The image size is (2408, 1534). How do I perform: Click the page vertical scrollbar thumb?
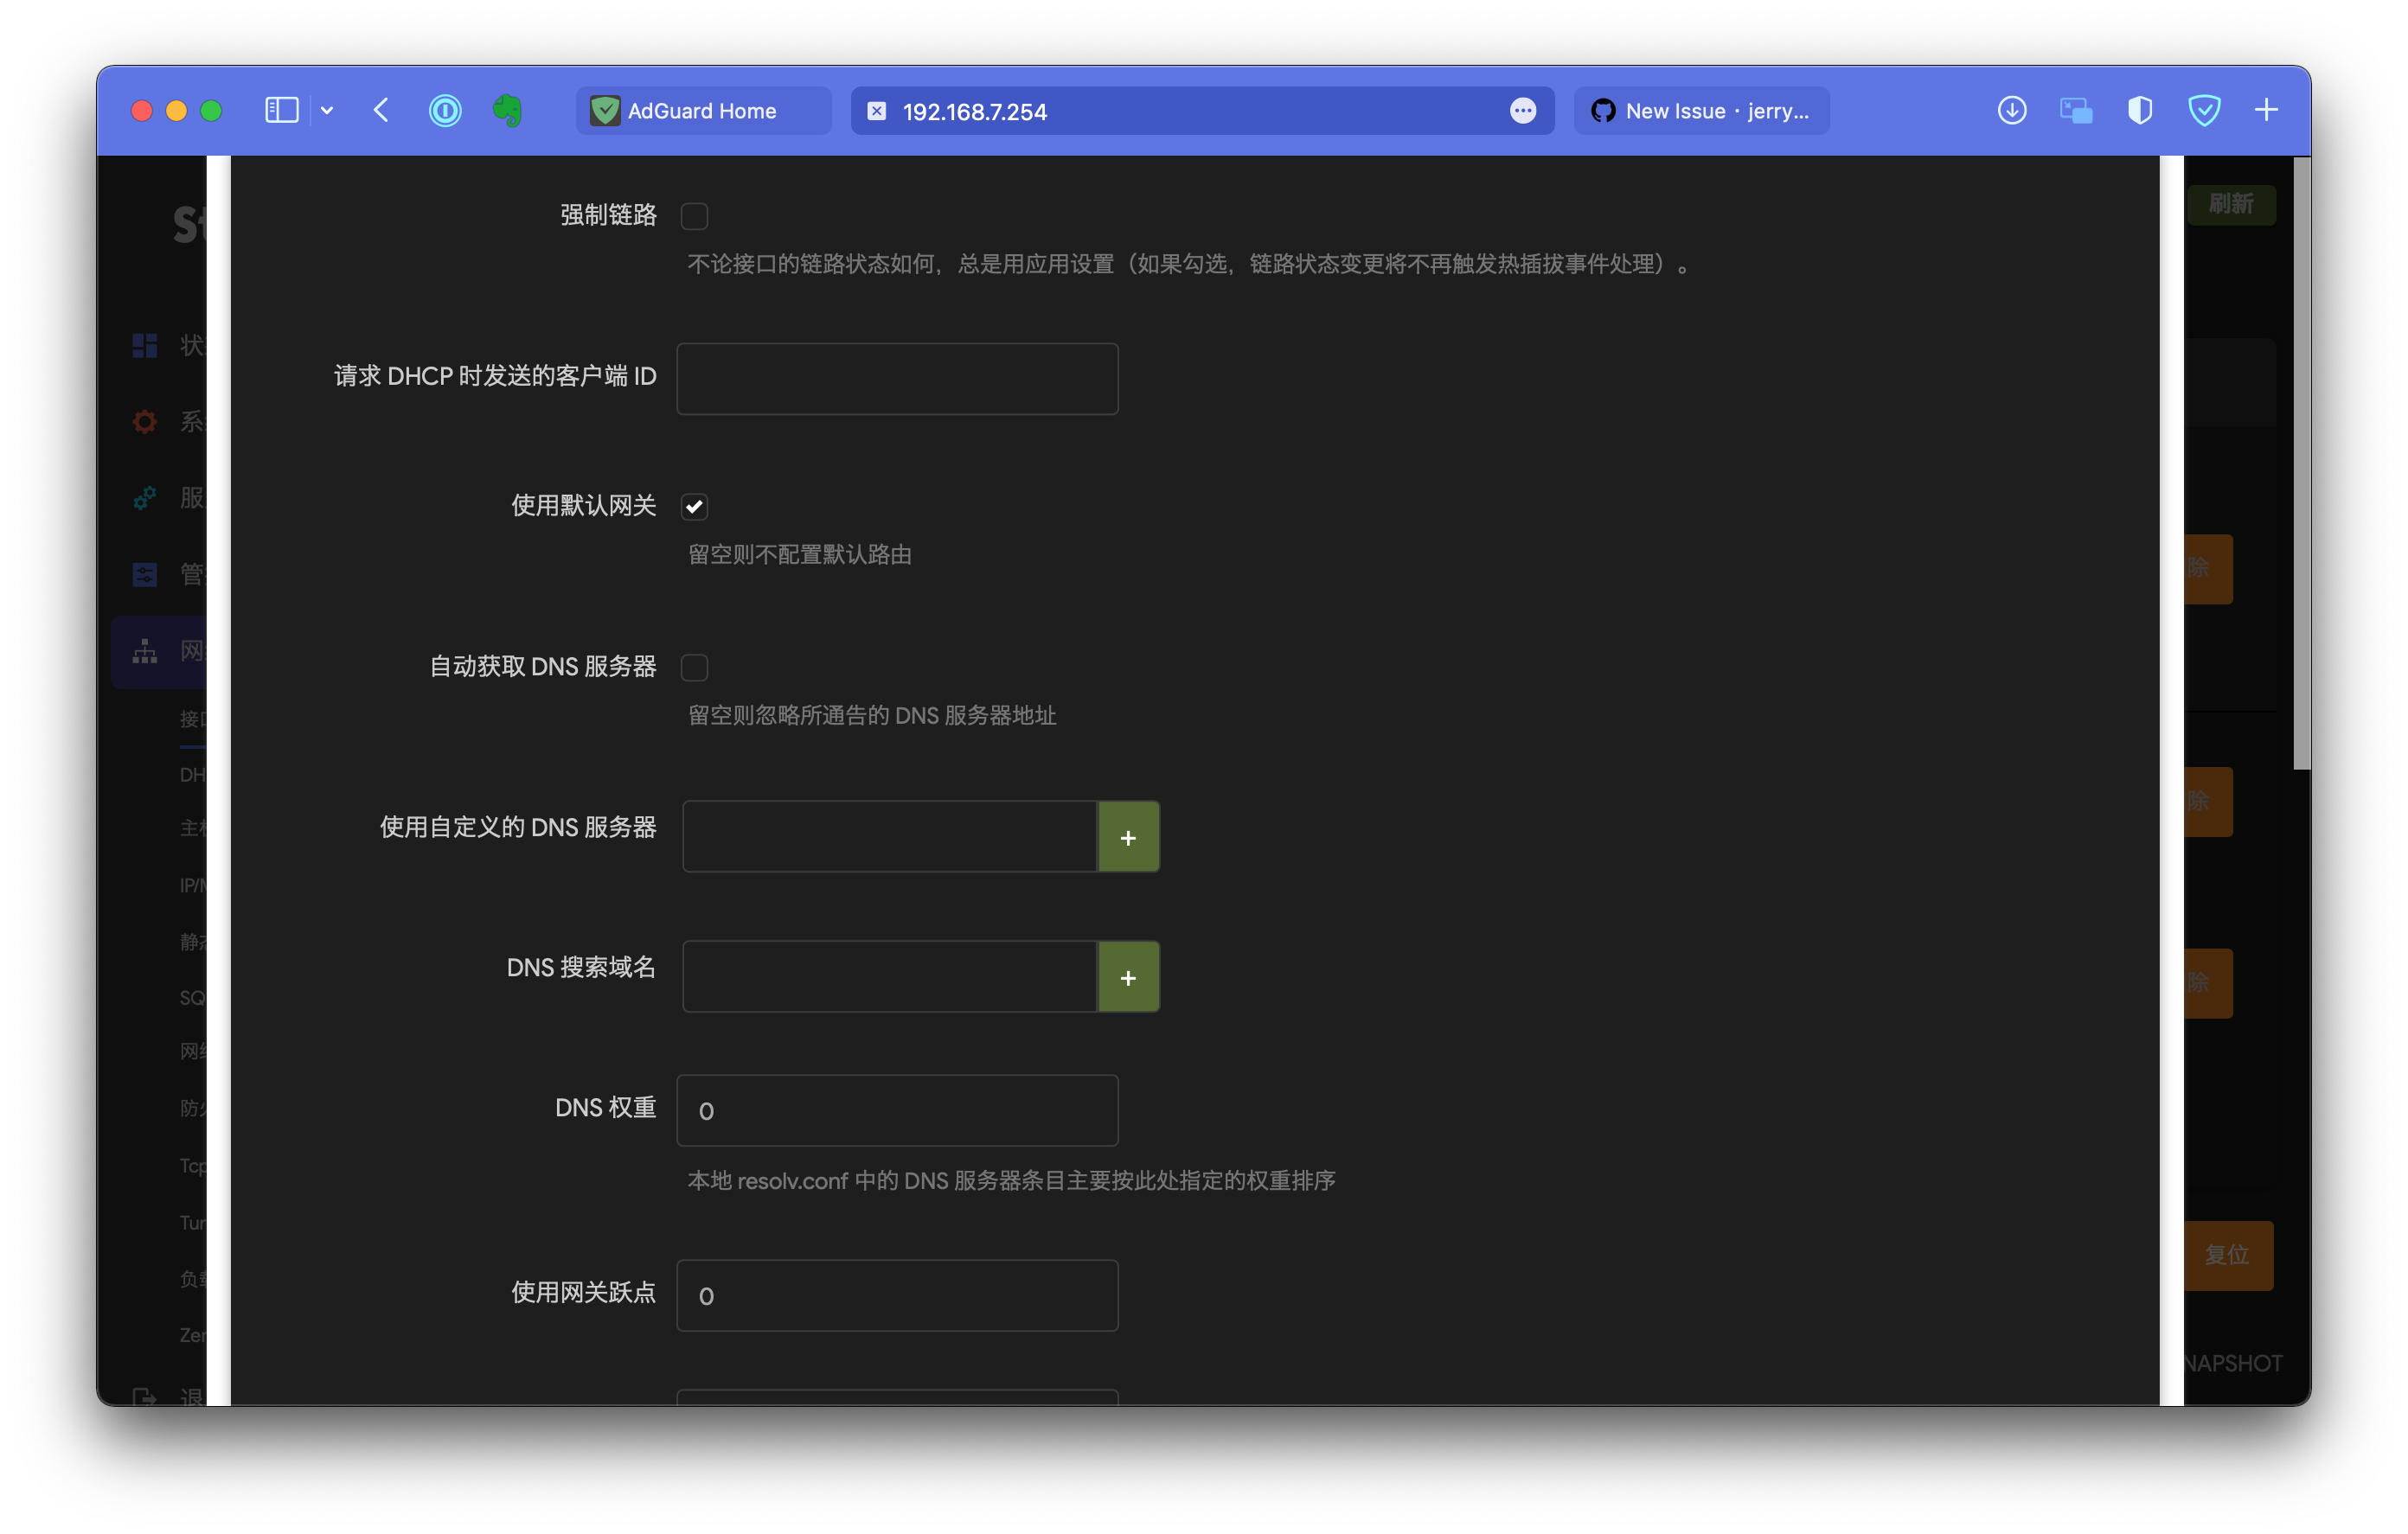pos(2301,462)
